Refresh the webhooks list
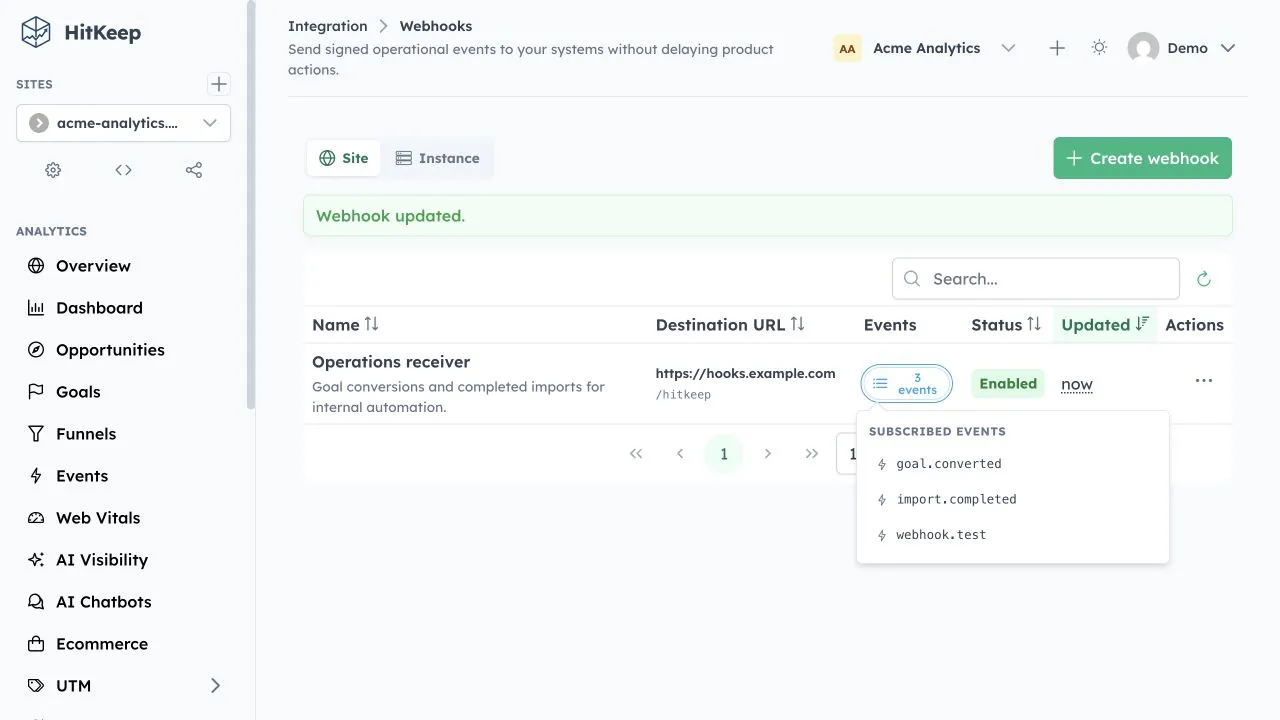The image size is (1280, 720). pos(1204,279)
